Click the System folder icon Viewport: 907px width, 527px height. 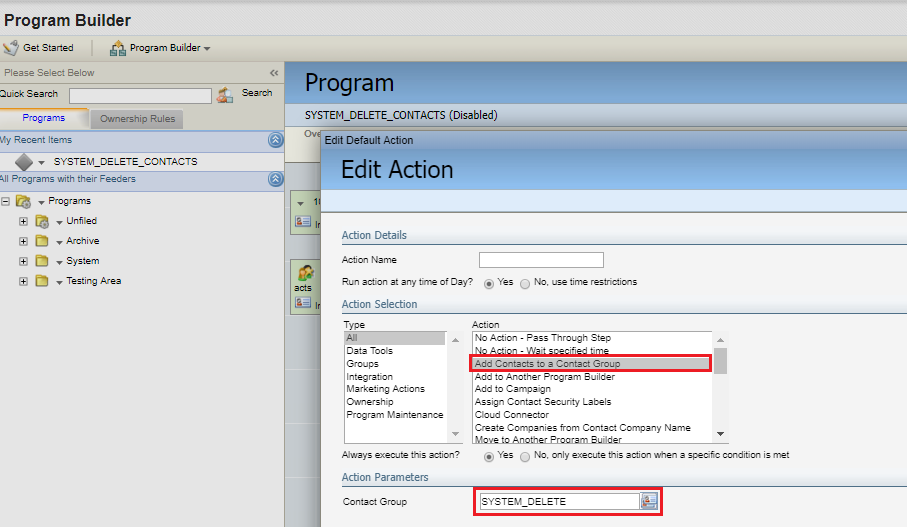coord(42,261)
